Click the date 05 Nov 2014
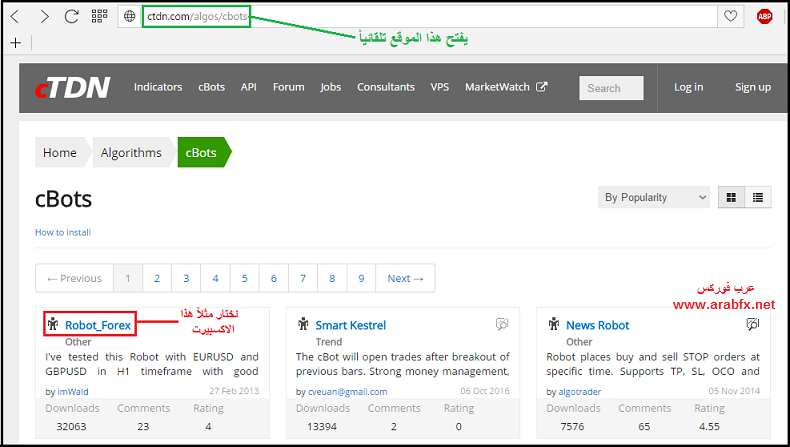The image size is (790, 447). [x=734, y=391]
